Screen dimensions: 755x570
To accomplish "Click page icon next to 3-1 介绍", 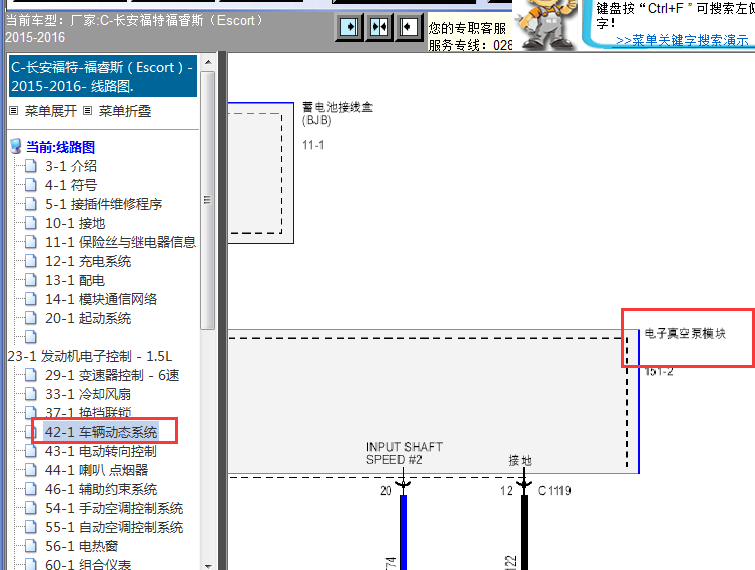I will coord(31,166).
